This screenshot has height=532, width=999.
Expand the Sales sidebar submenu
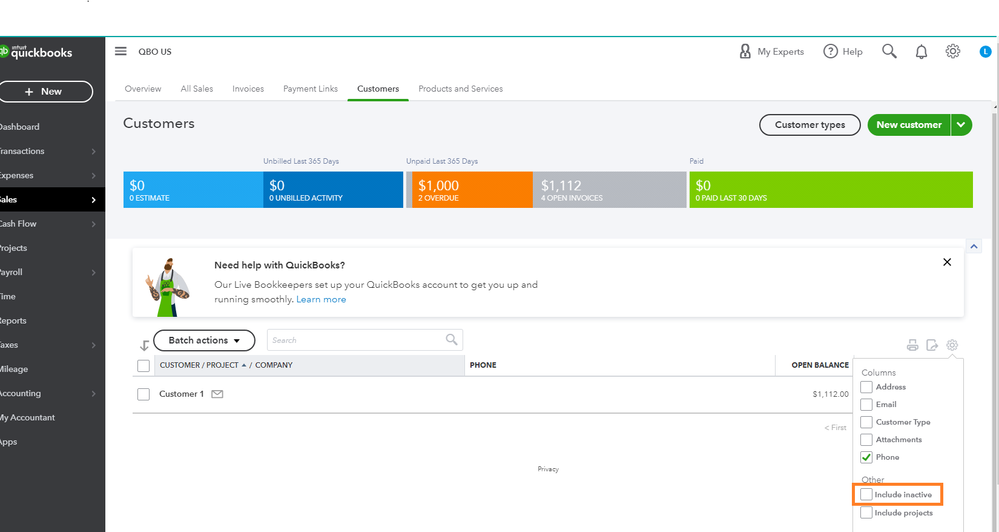(x=94, y=199)
